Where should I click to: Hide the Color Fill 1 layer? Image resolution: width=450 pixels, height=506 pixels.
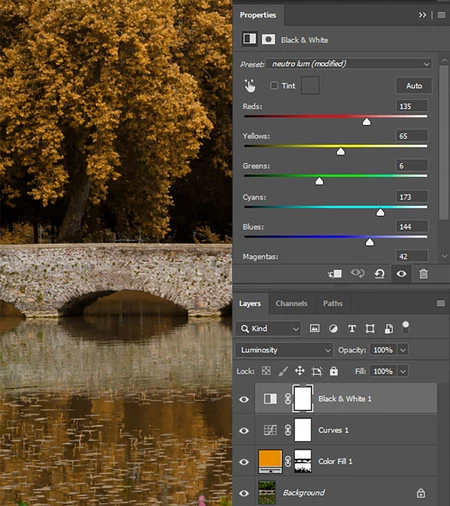pos(244,462)
